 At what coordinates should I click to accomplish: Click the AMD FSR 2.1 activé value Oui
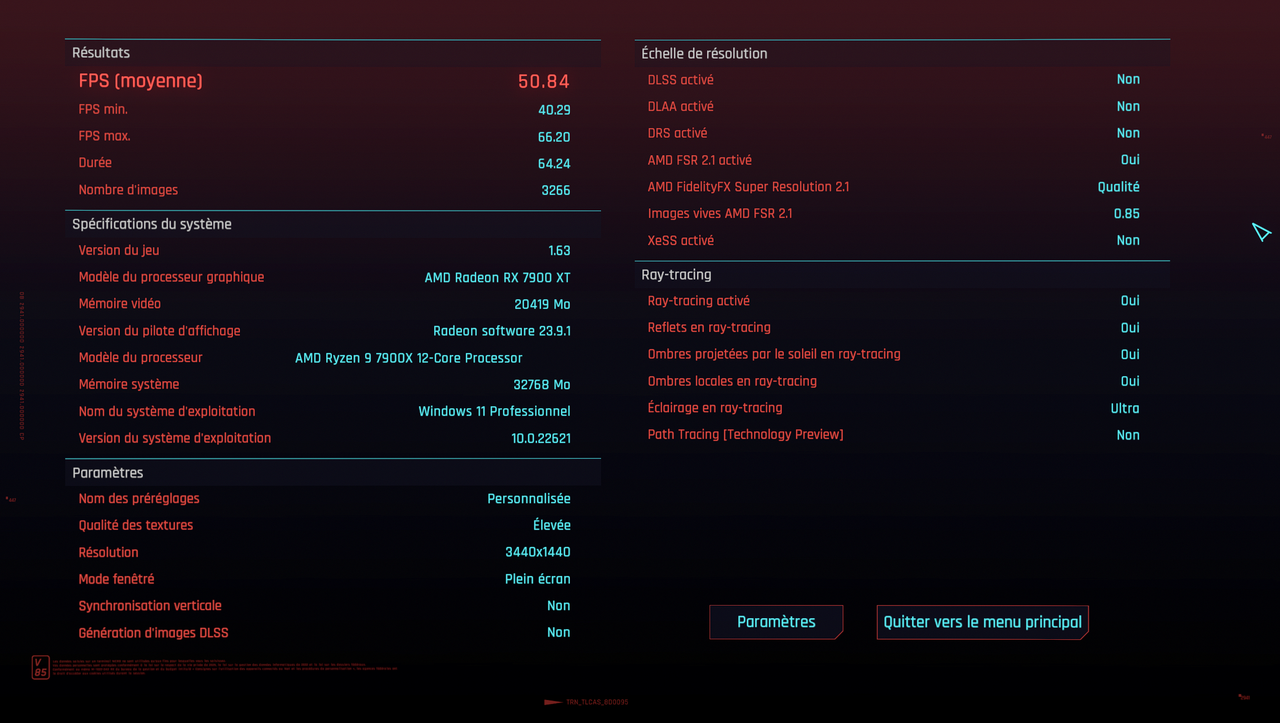(x=1130, y=160)
